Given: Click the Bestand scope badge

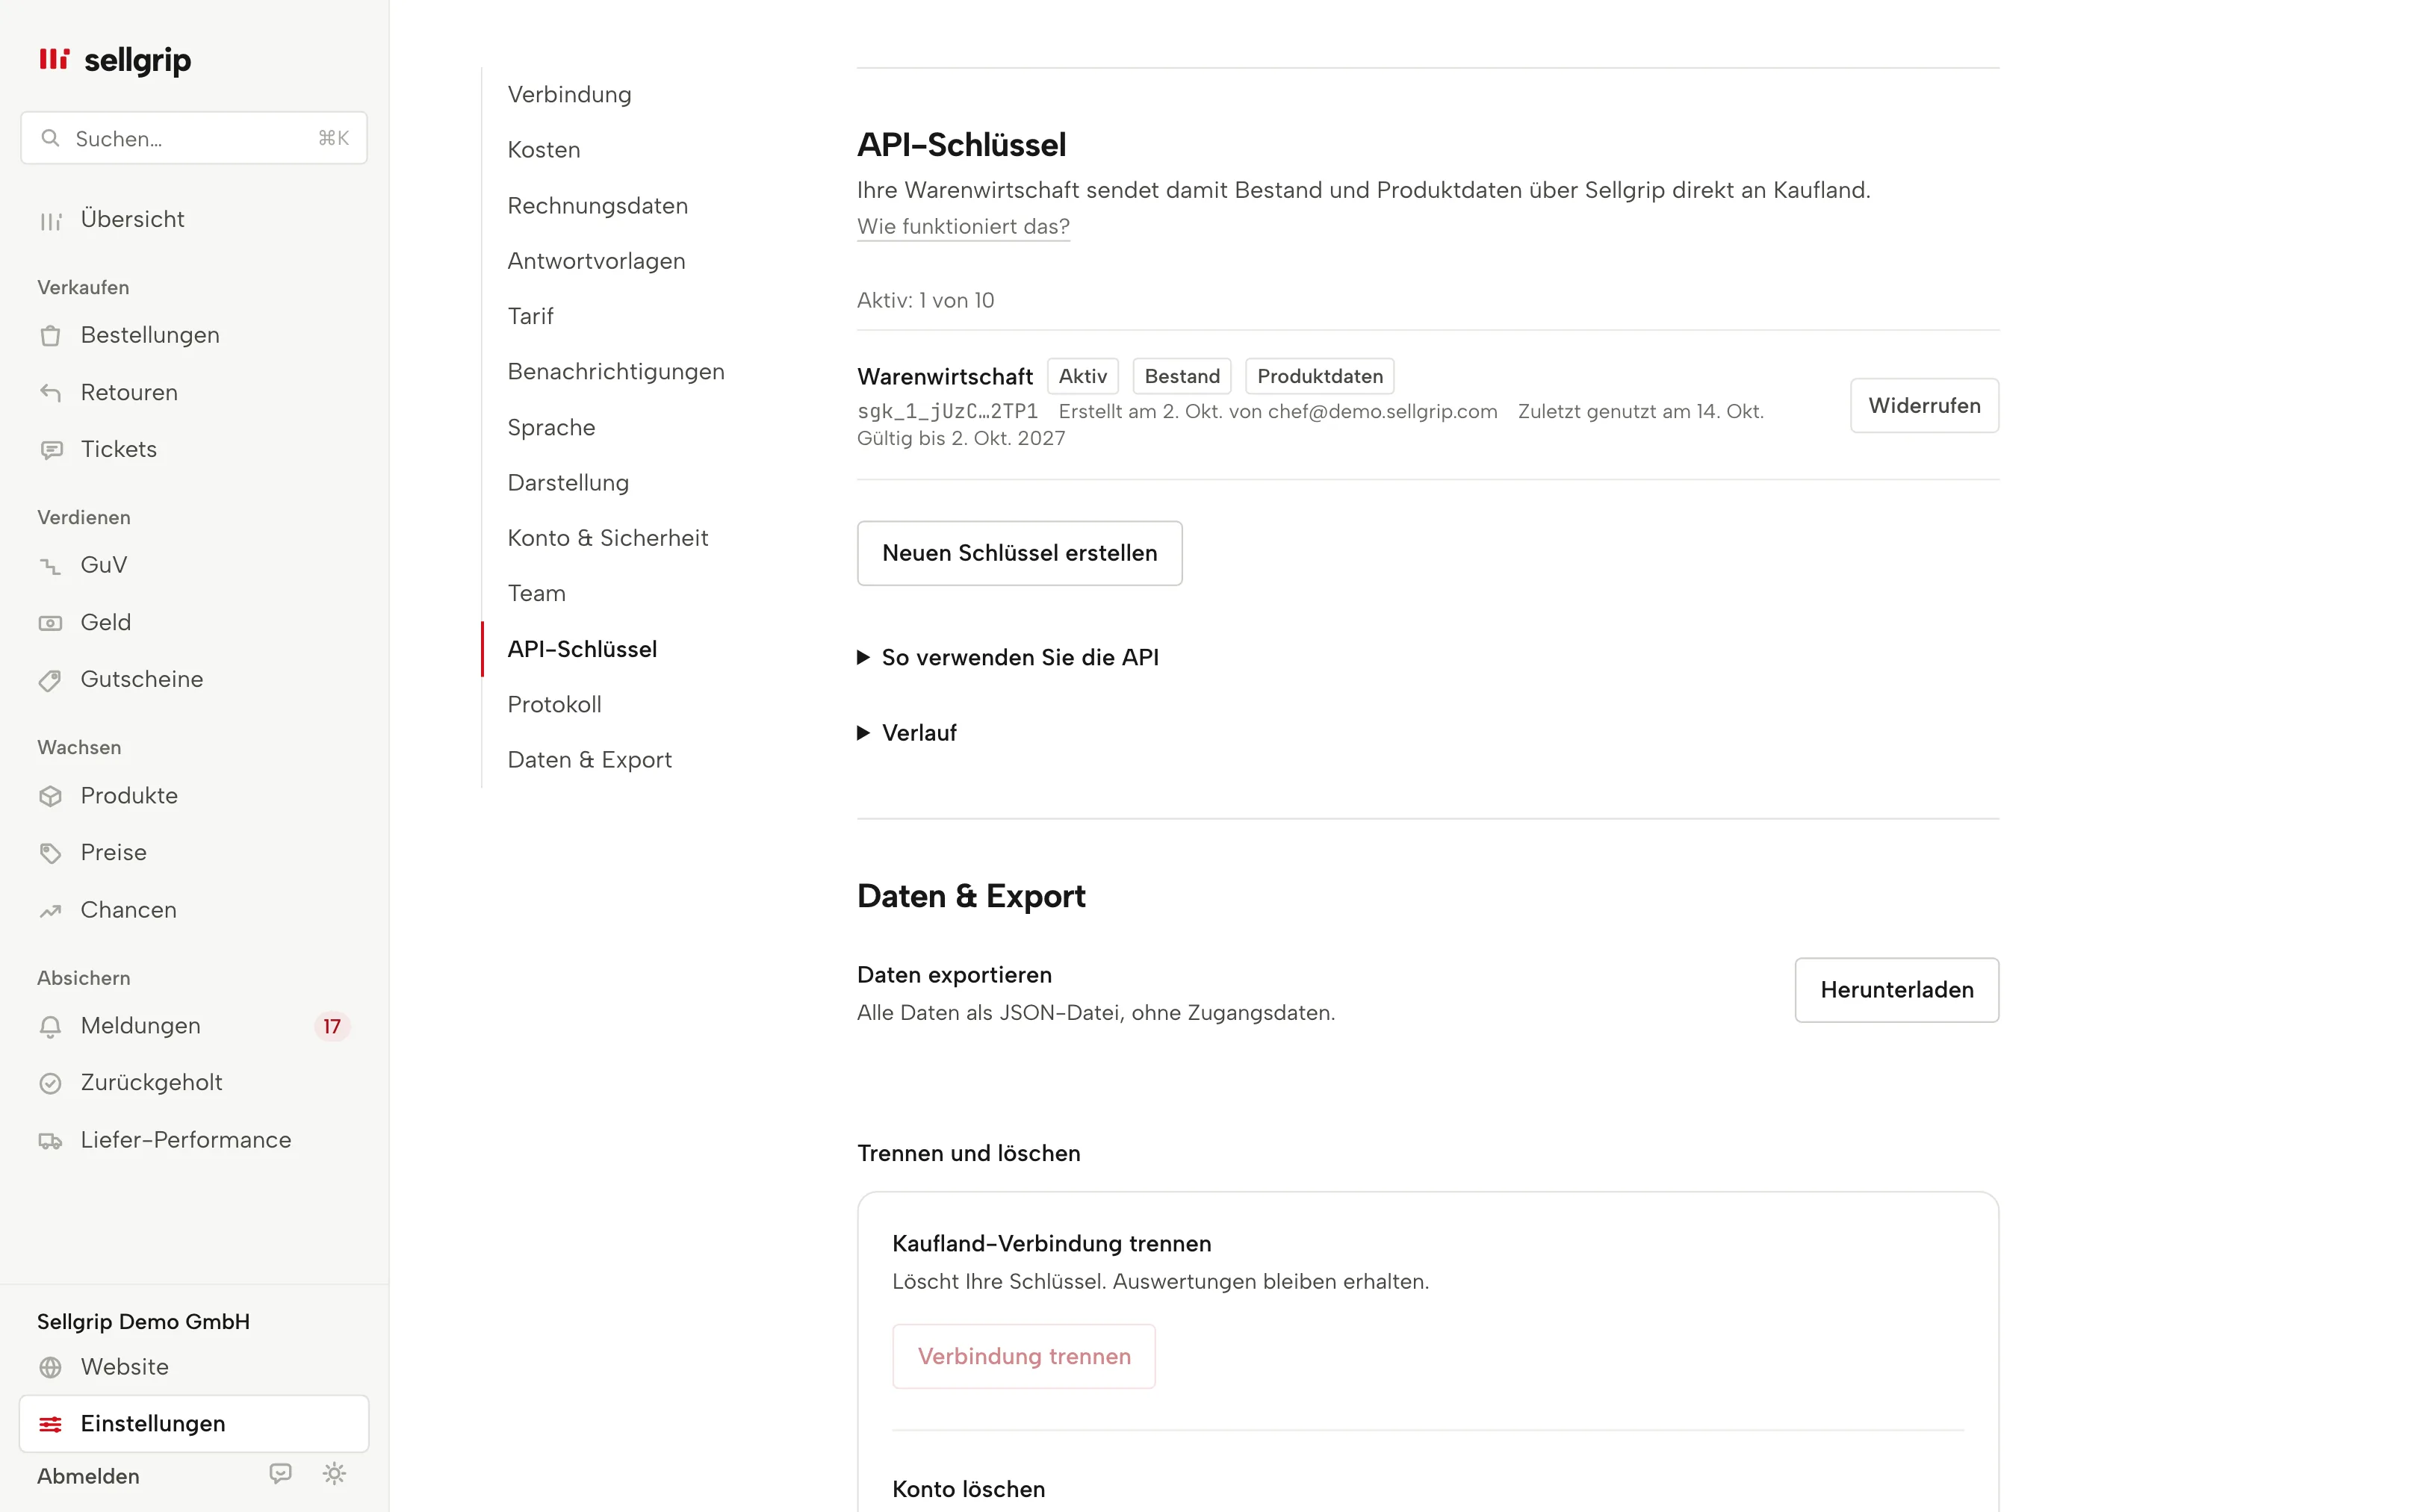Looking at the screenshot, I should click(x=1182, y=376).
